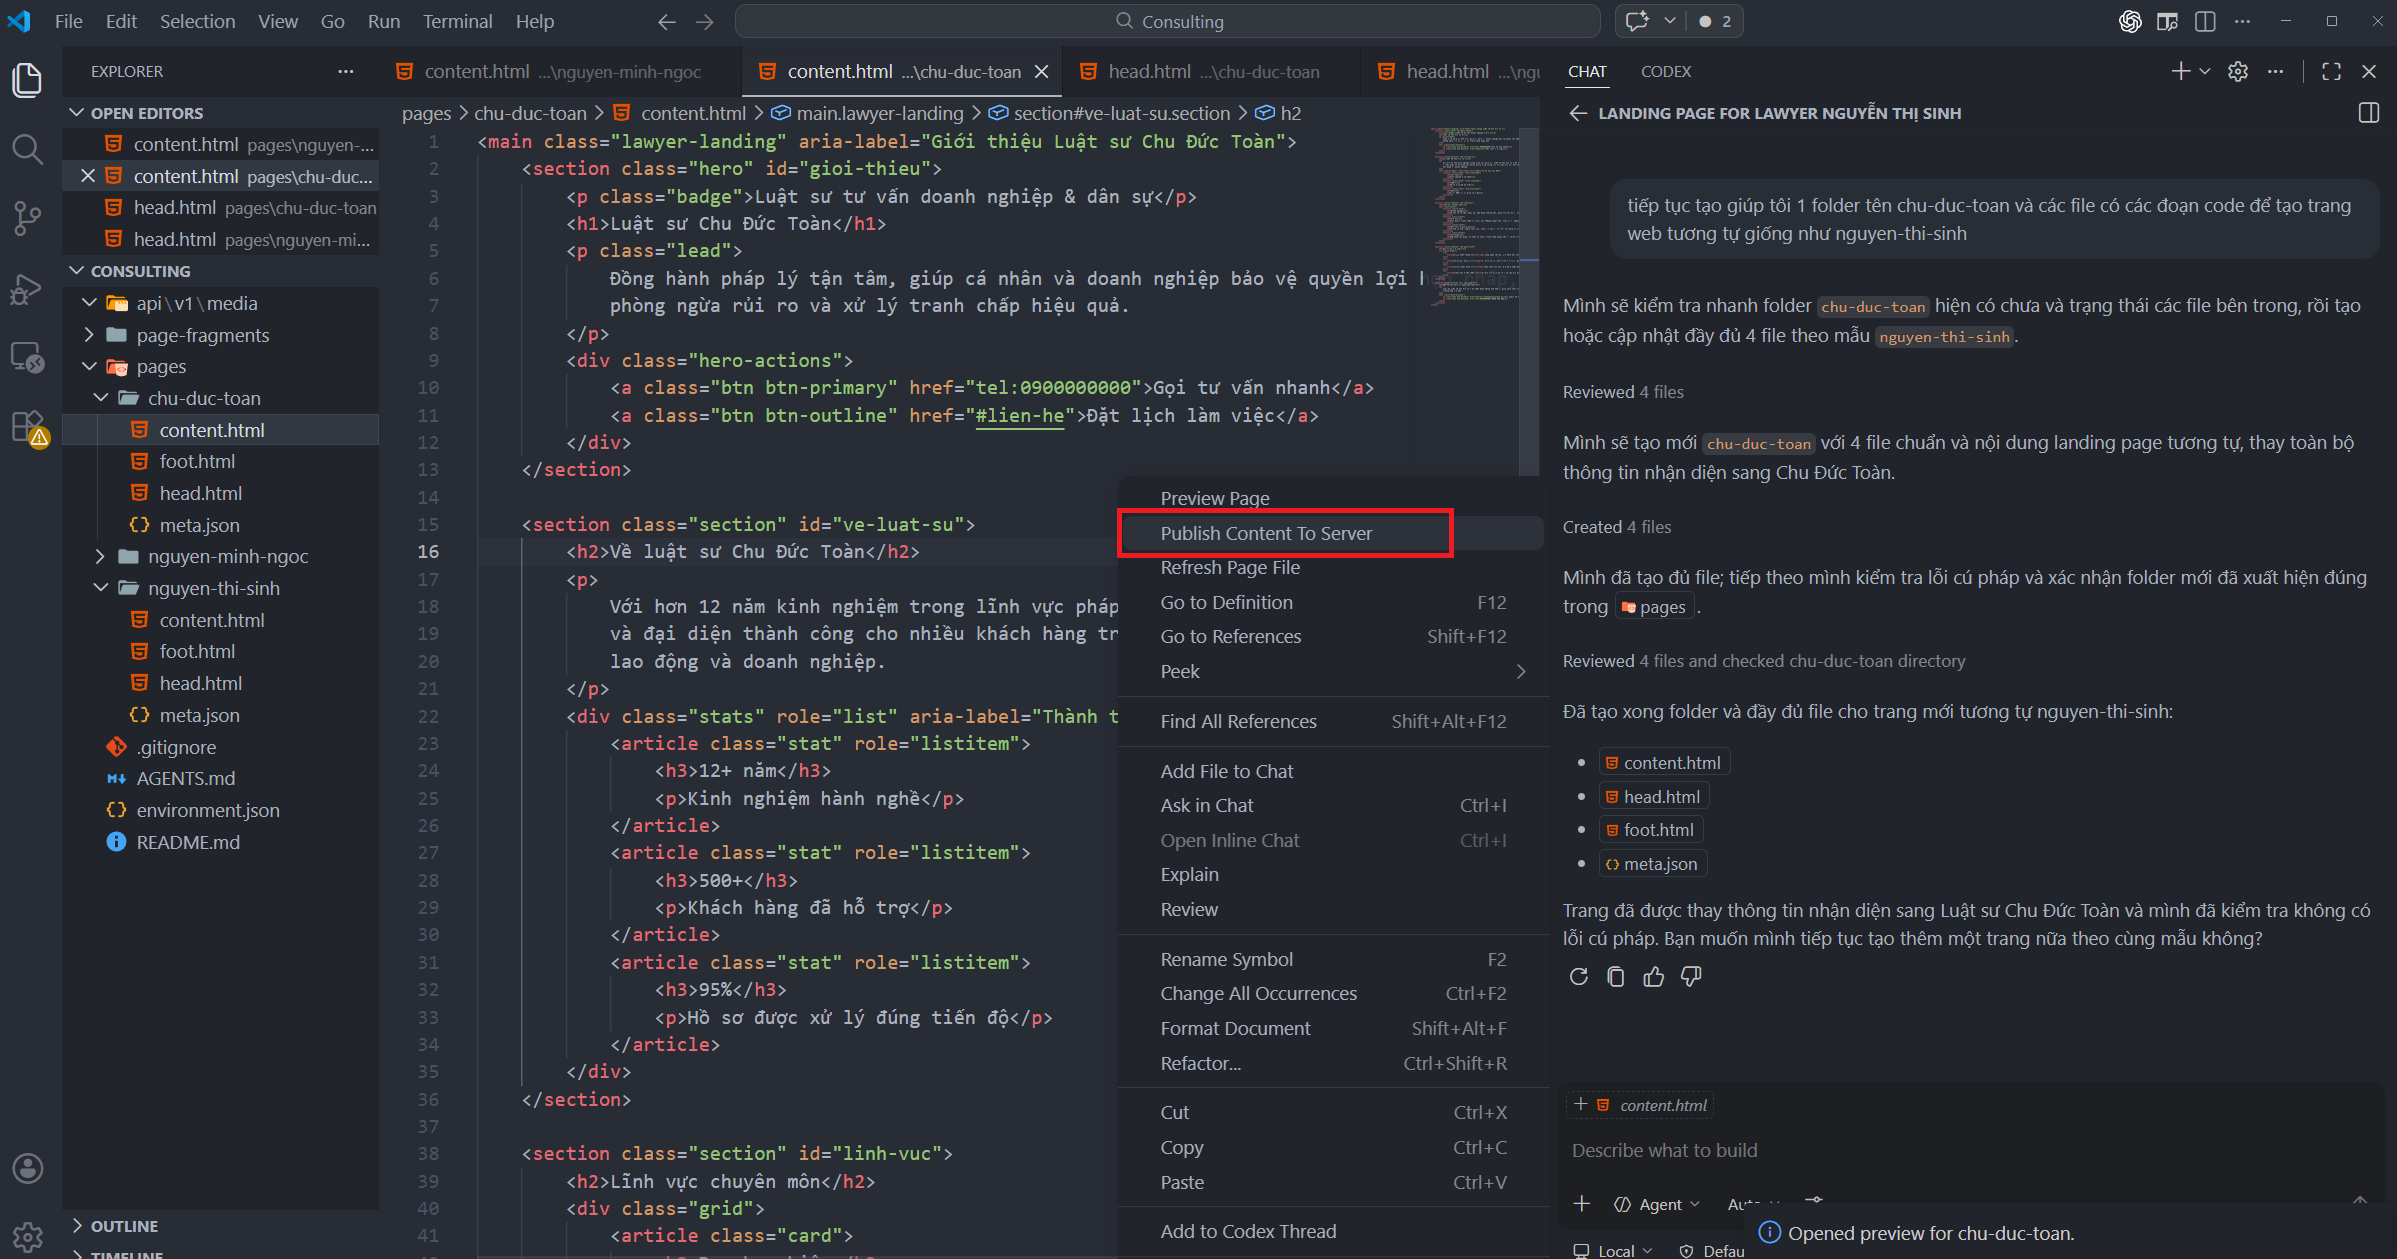Viewport: 2397px width, 1259px height.
Task: Maximize the chat panel size
Action: point(2331,72)
